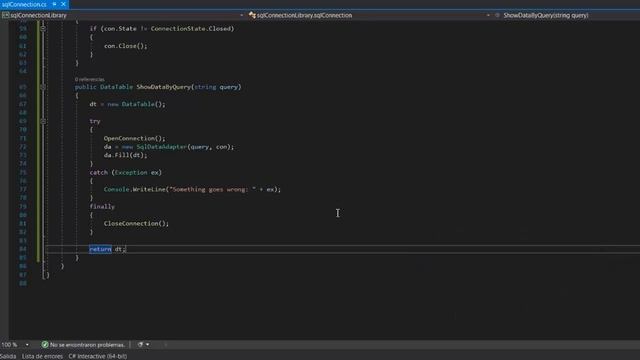Click 'No se encontraron problemas' status text

87,344
